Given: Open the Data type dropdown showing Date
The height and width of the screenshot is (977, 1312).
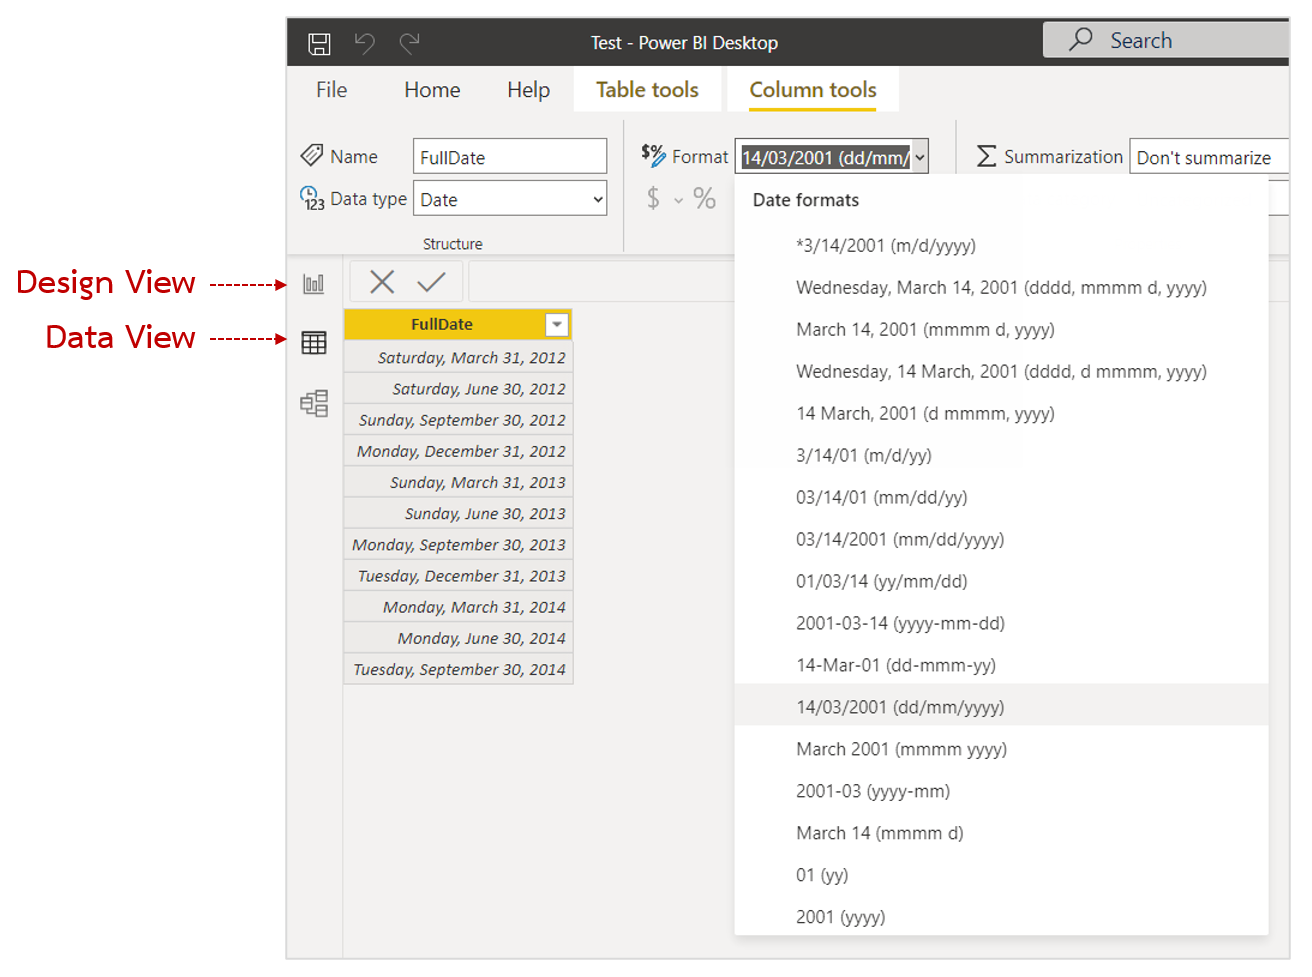Looking at the screenshot, I should coord(595,198).
